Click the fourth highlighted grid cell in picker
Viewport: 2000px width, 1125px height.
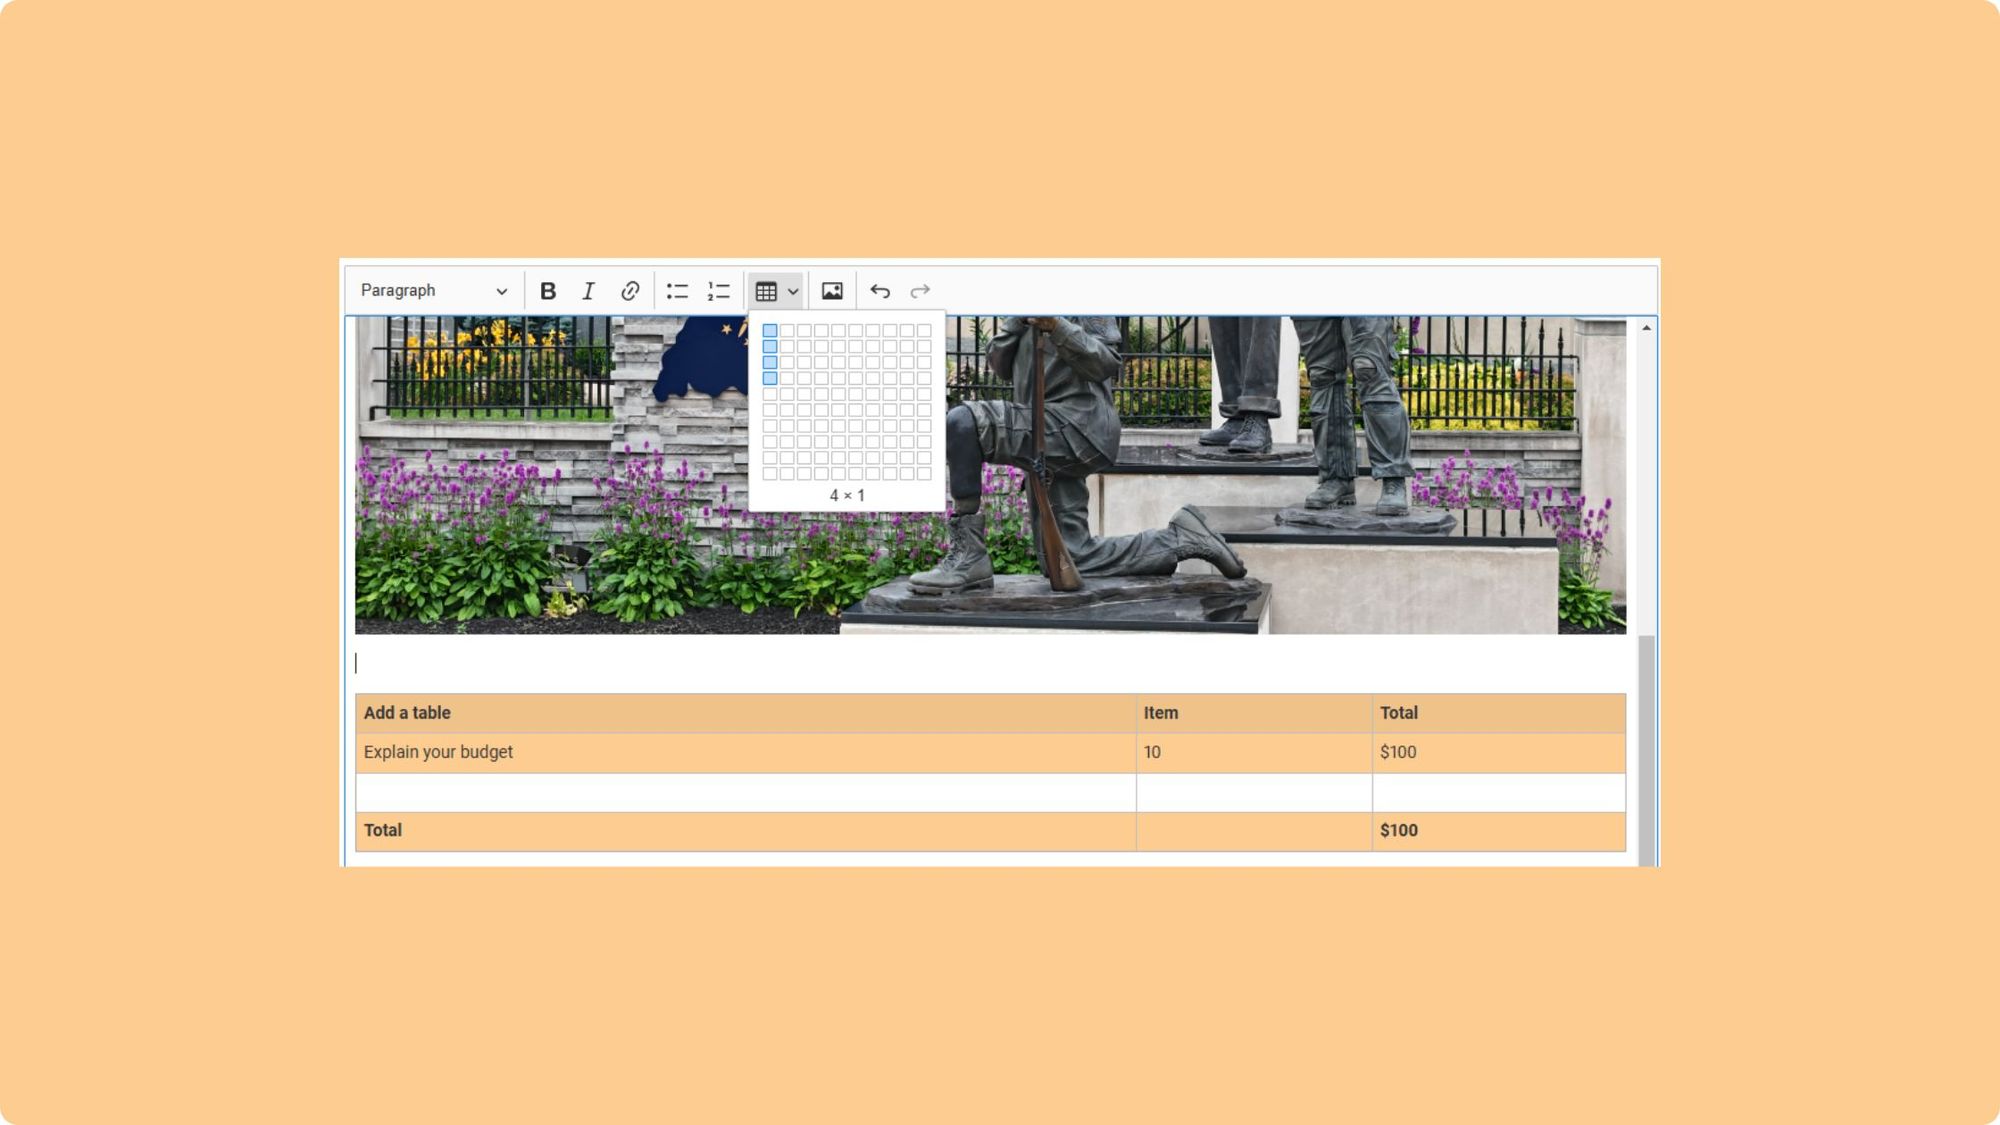[770, 378]
